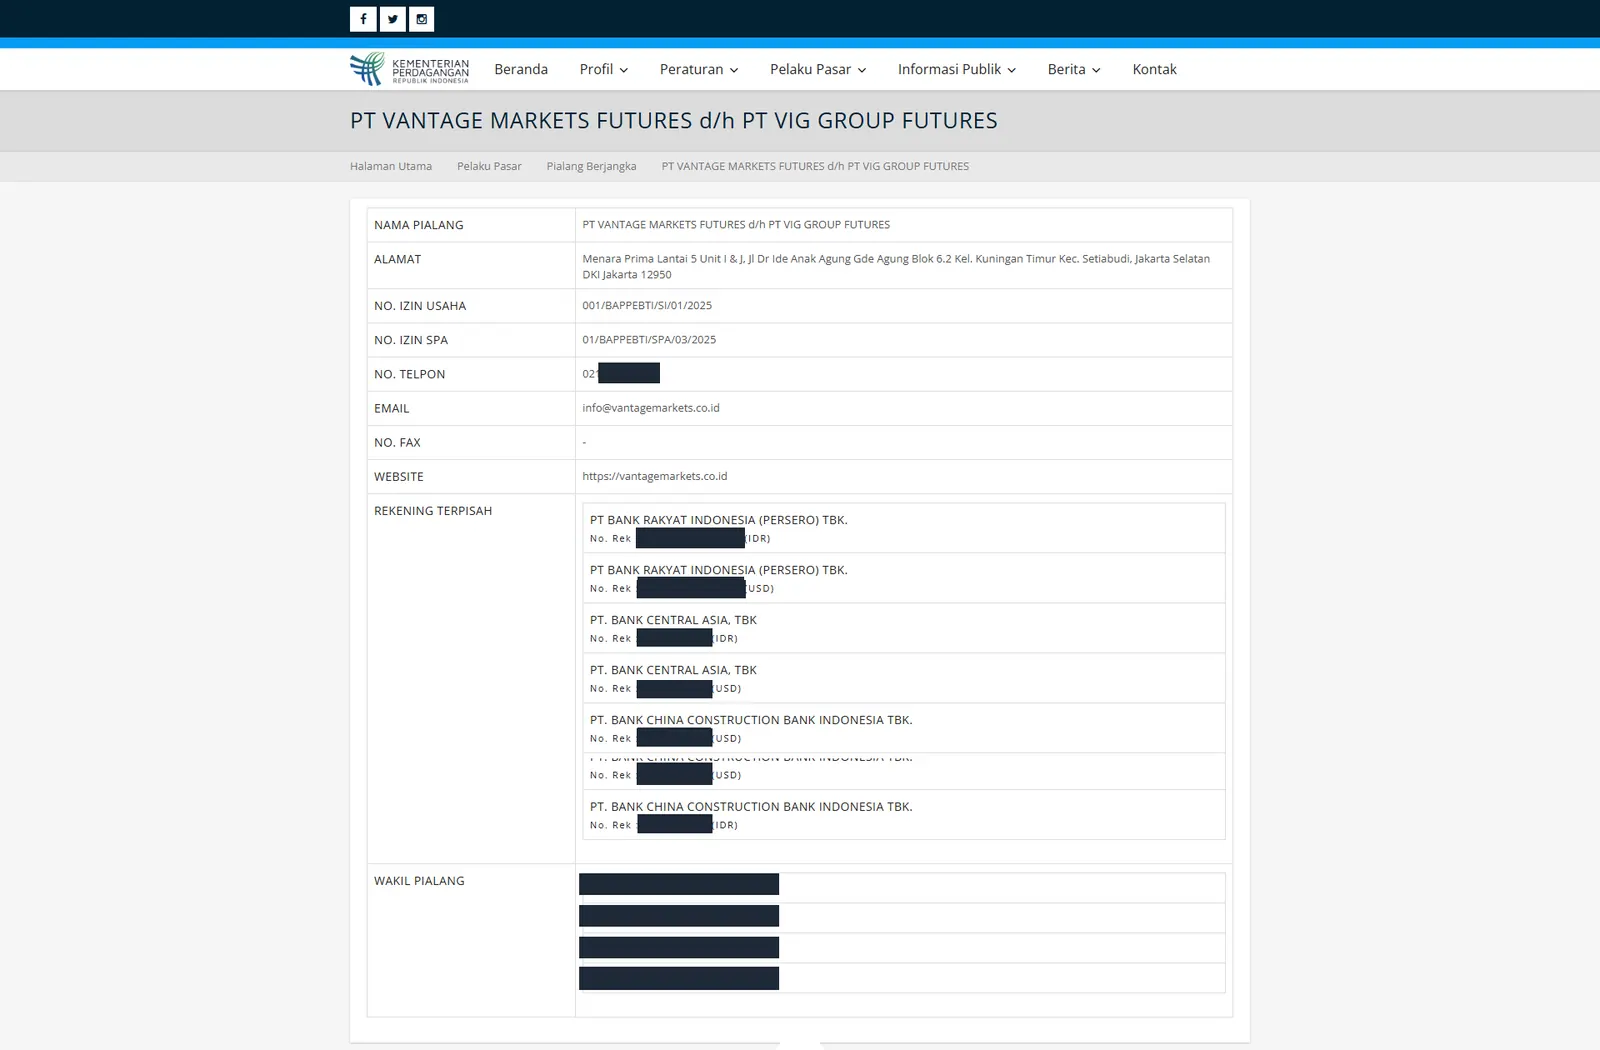Select izin SPA number 01/BAPPEBTI/SPA/03/2025
Screen dimensions: 1600x1050
649,339
